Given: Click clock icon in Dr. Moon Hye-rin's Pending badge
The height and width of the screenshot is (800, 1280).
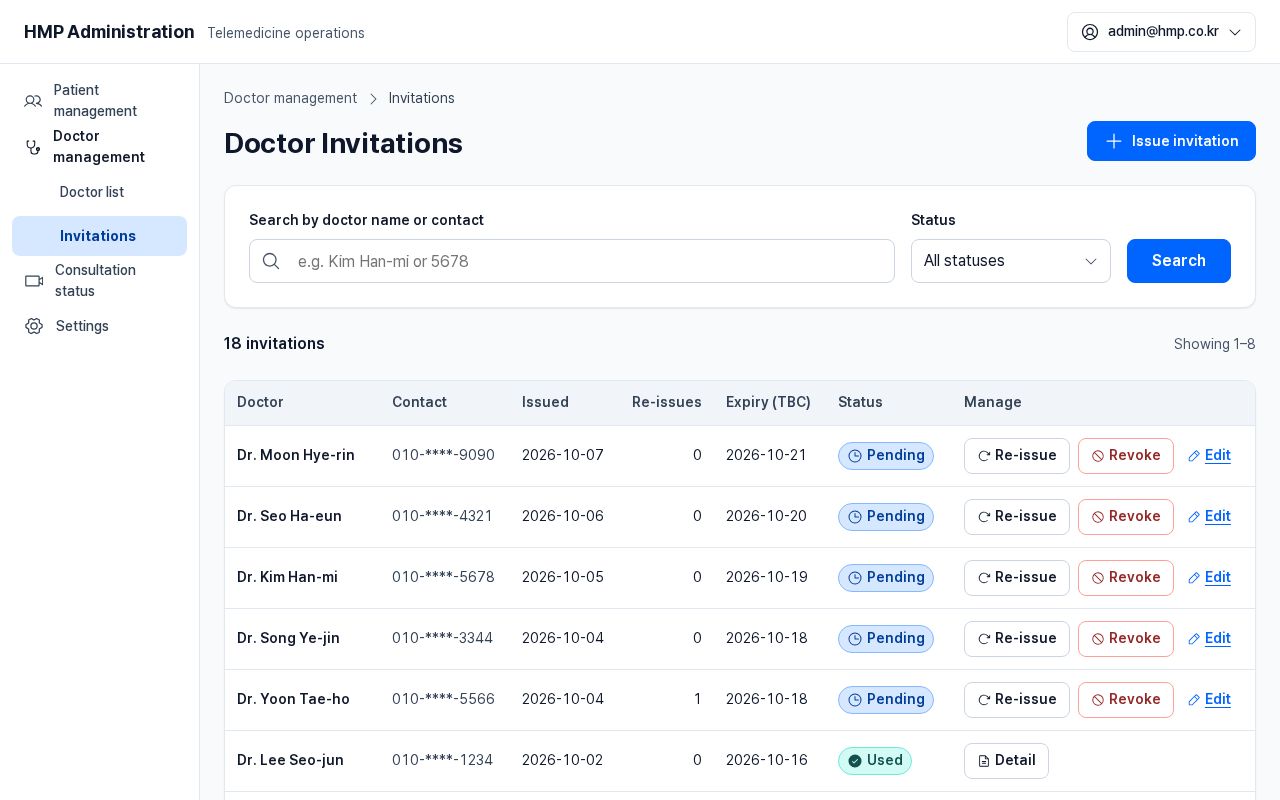Looking at the screenshot, I should [x=855, y=456].
